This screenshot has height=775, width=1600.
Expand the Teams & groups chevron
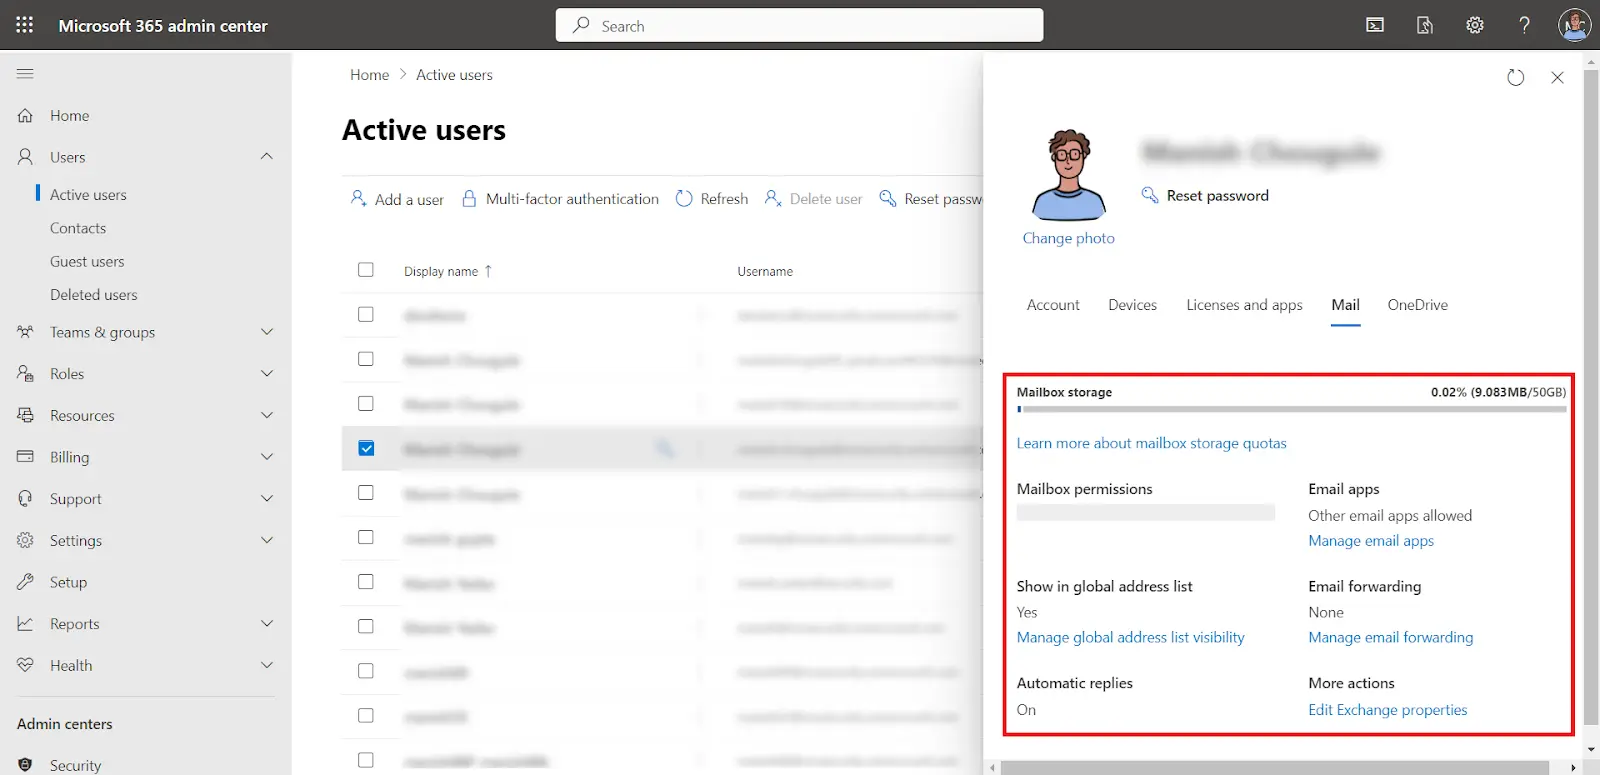coord(267,332)
